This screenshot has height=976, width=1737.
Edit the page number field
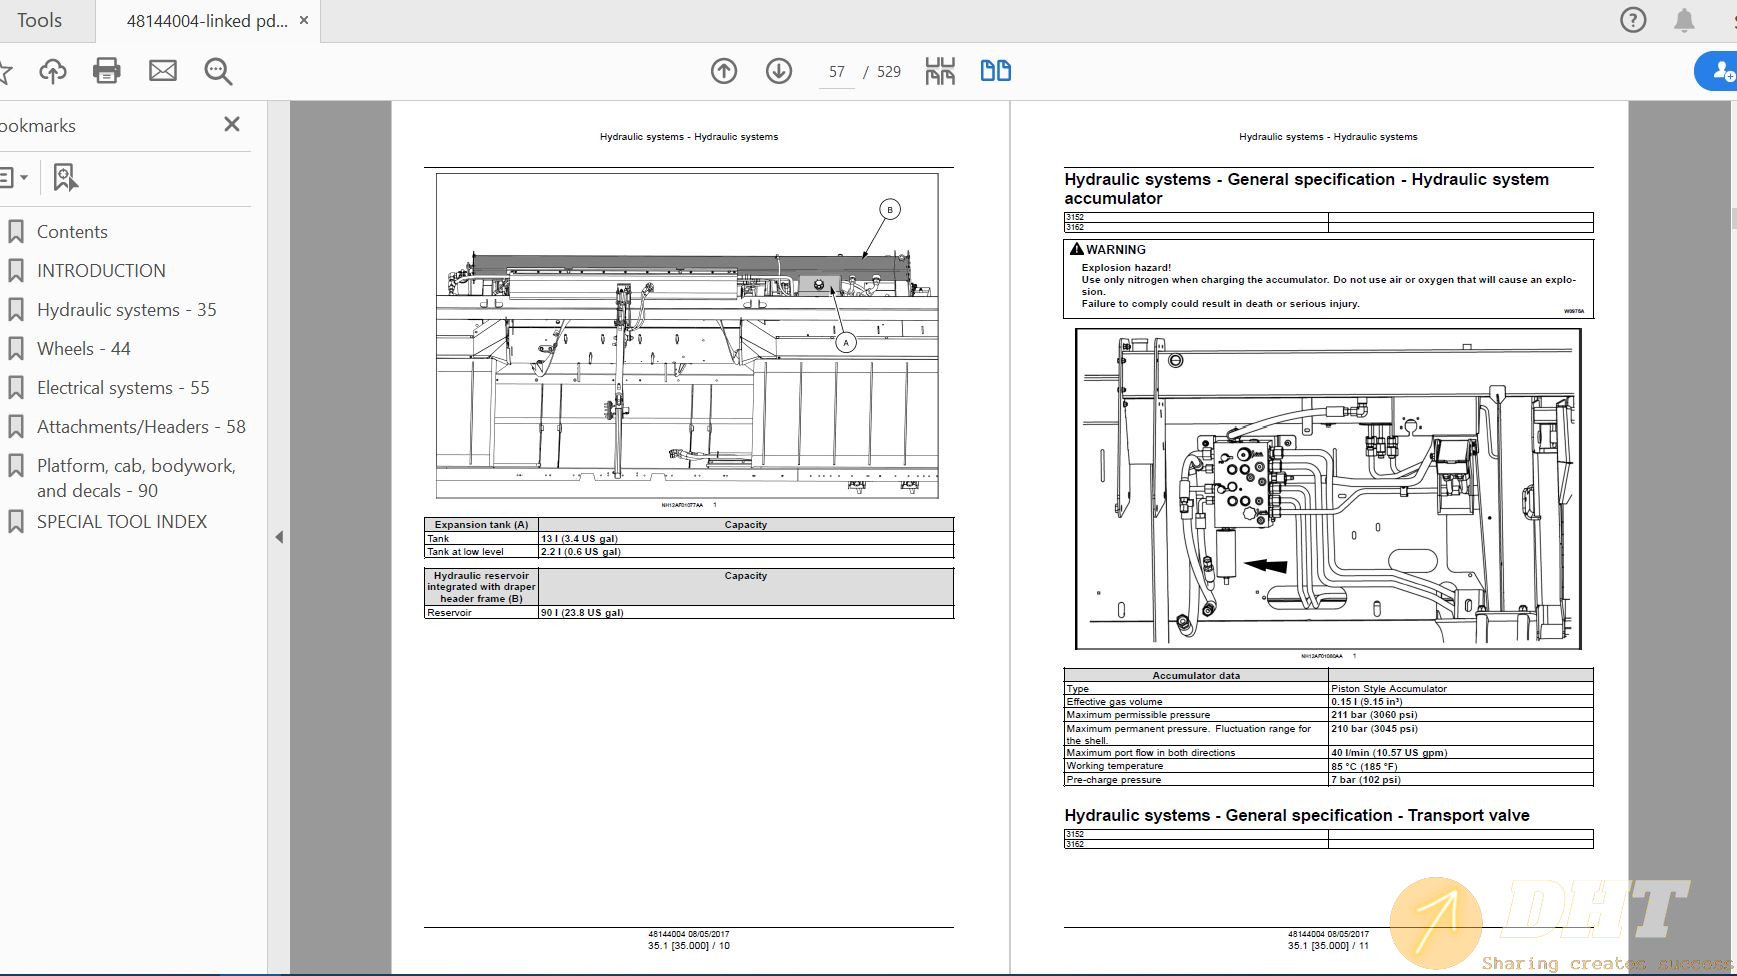pos(836,71)
